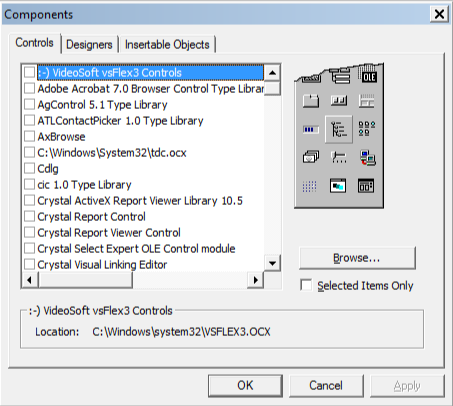
Task: Check the cic 1.0 Type Library checkbox
Action: 30,184
